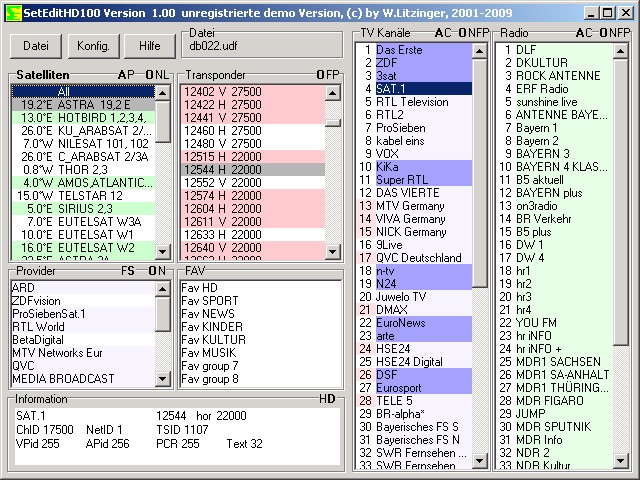Click the SetEditHD100 title bar application icon
The height and width of the screenshot is (480, 640).
tap(14, 13)
